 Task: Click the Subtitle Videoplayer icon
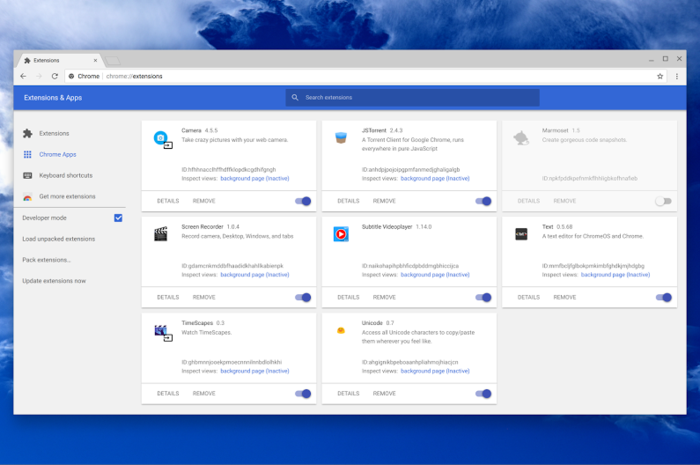341,234
